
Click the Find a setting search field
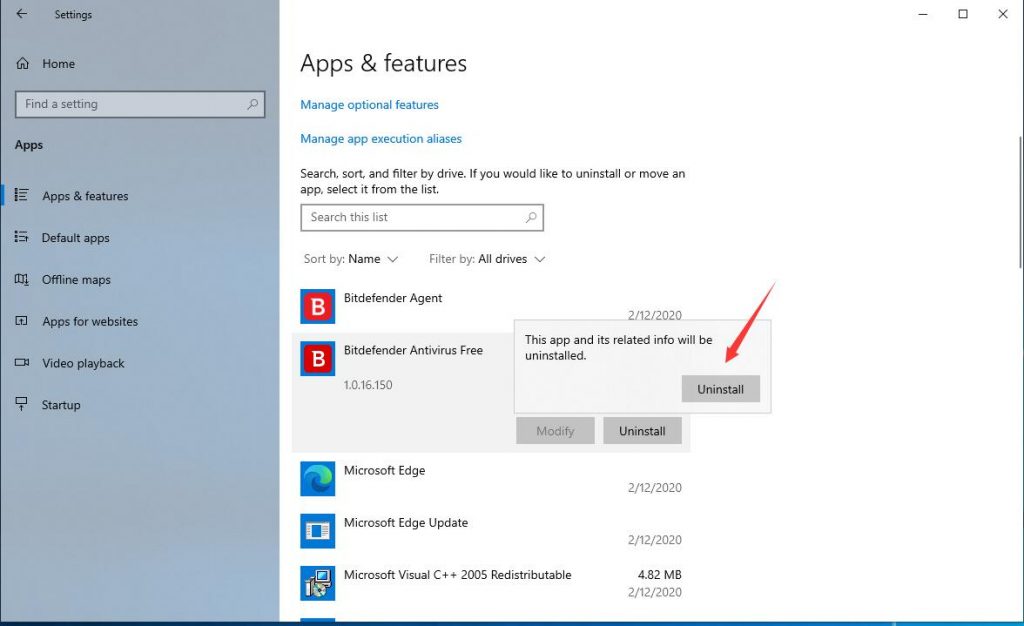point(140,104)
